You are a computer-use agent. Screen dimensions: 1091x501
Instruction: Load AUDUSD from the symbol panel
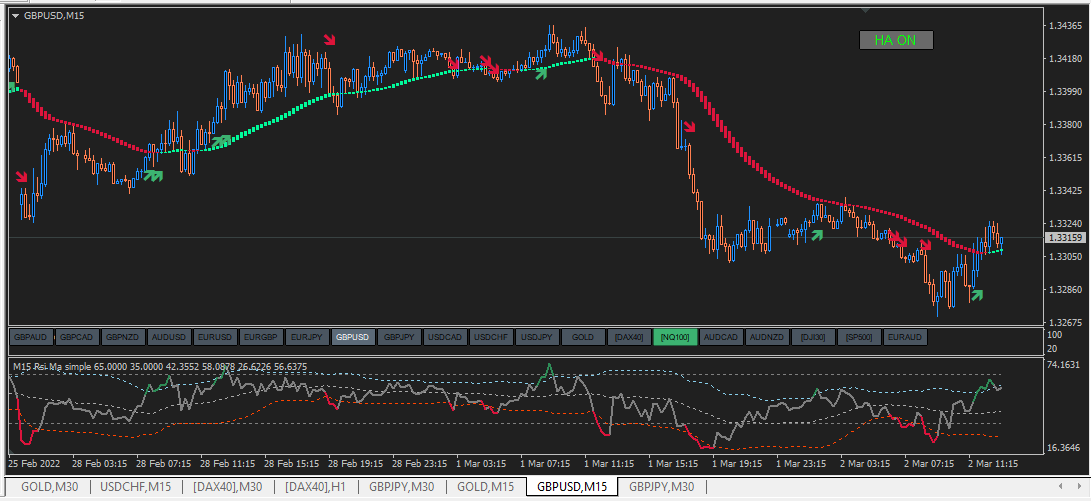[169, 337]
